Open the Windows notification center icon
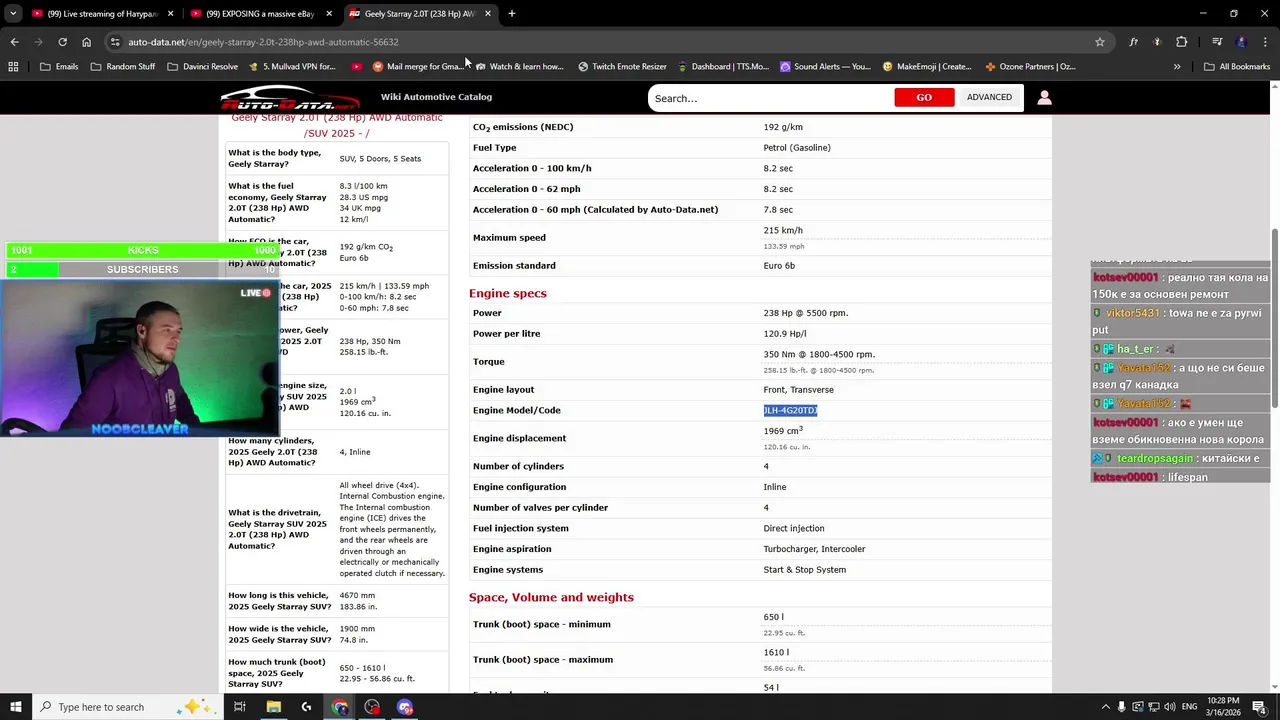The height and width of the screenshot is (720, 1280). pyautogui.click(x=1259, y=707)
